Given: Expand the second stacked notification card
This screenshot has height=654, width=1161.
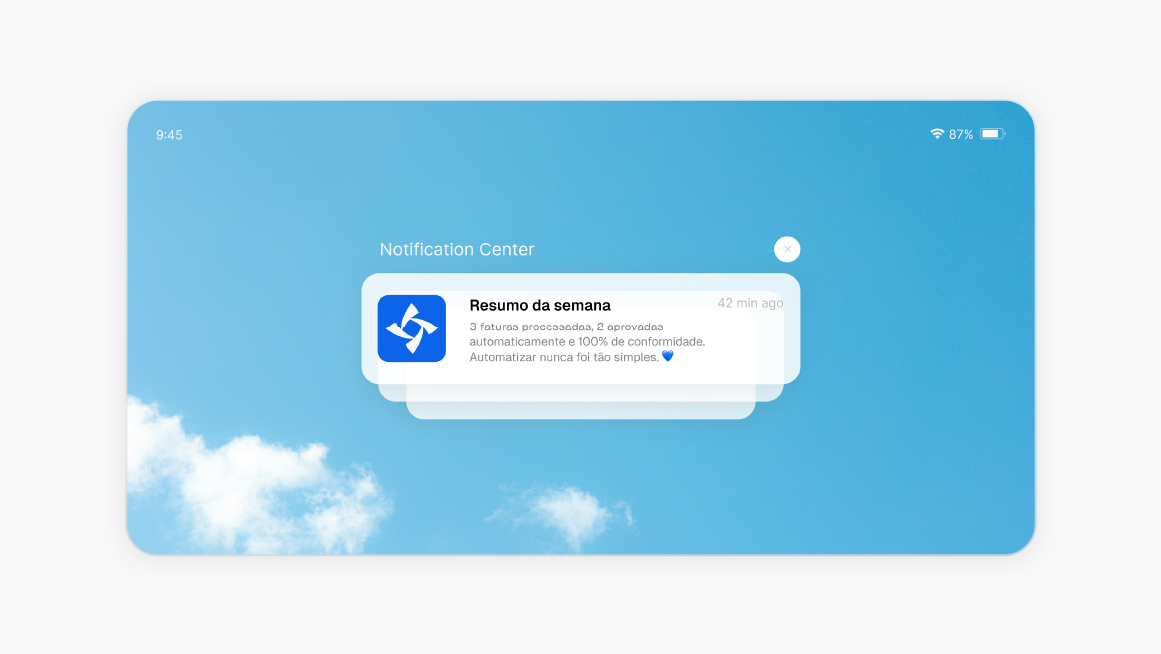Looking at the screenshot, I should point(580,393).
